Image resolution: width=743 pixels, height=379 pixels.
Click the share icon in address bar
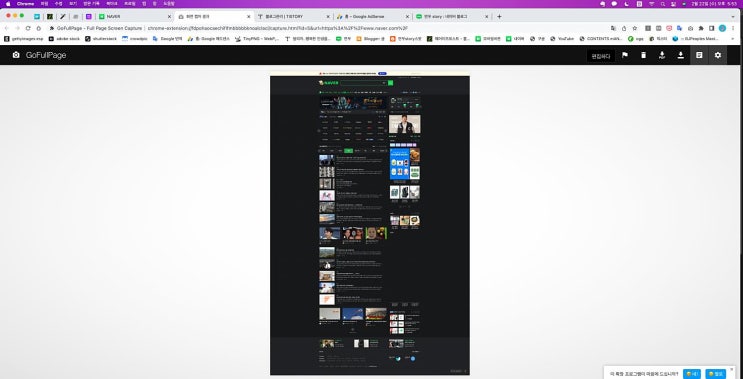(624, 28)
